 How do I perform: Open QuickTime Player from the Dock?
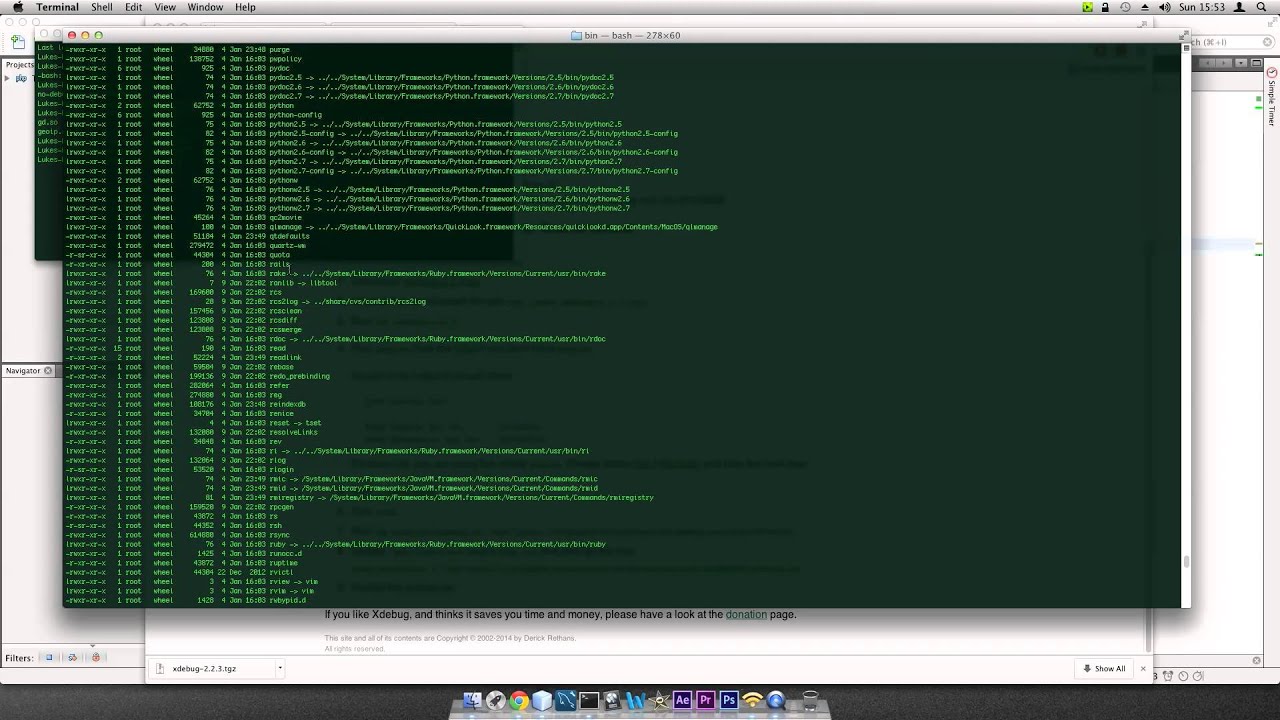[776, 700]
